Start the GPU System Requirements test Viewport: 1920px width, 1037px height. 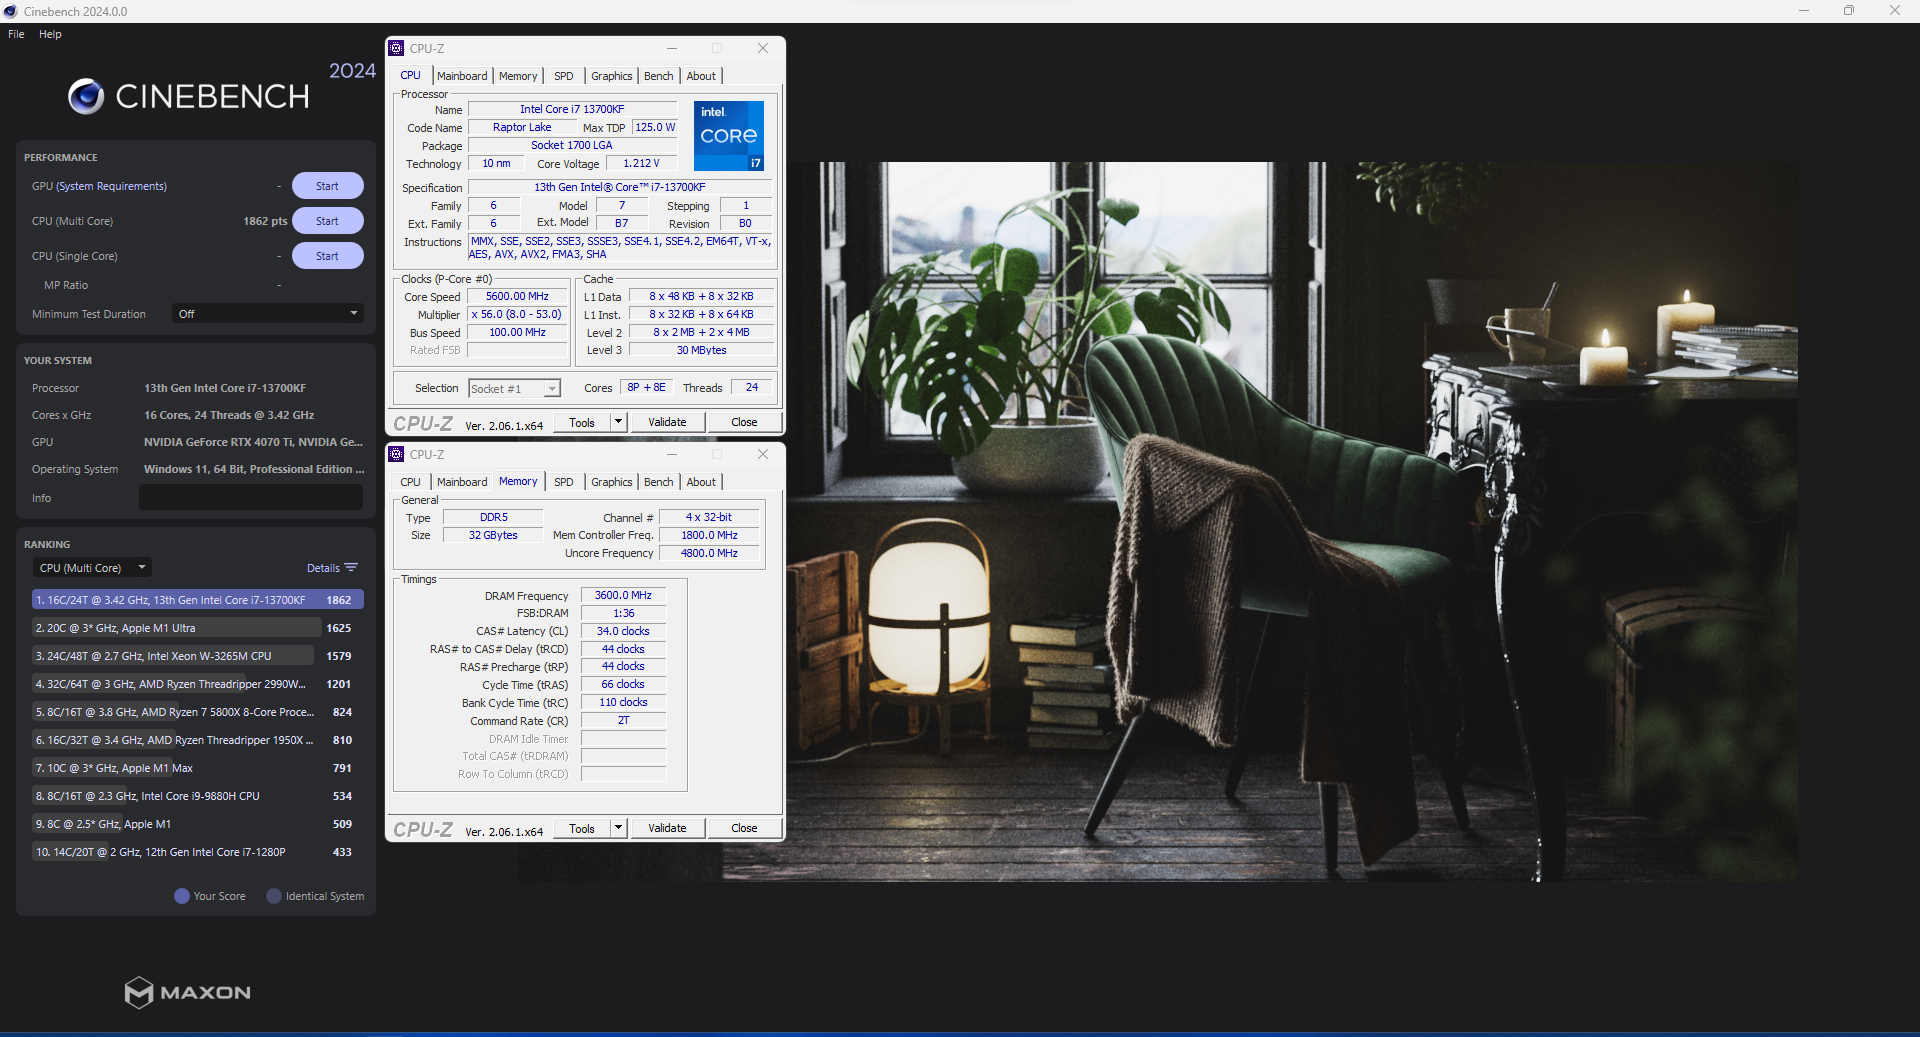pos(327,186)
